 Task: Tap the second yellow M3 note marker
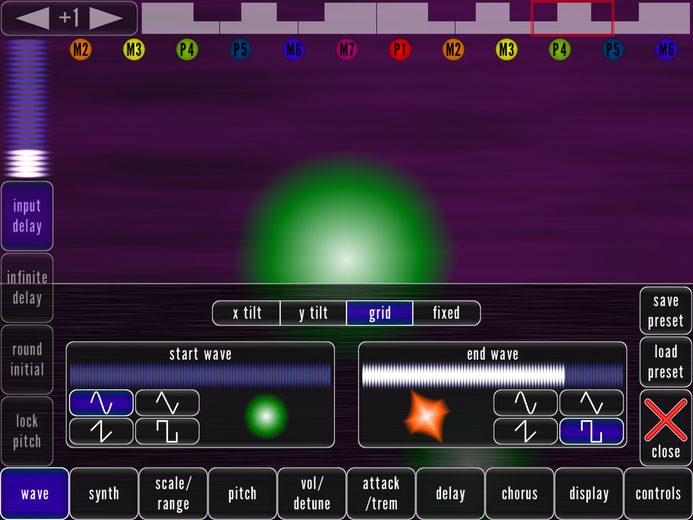506,49
